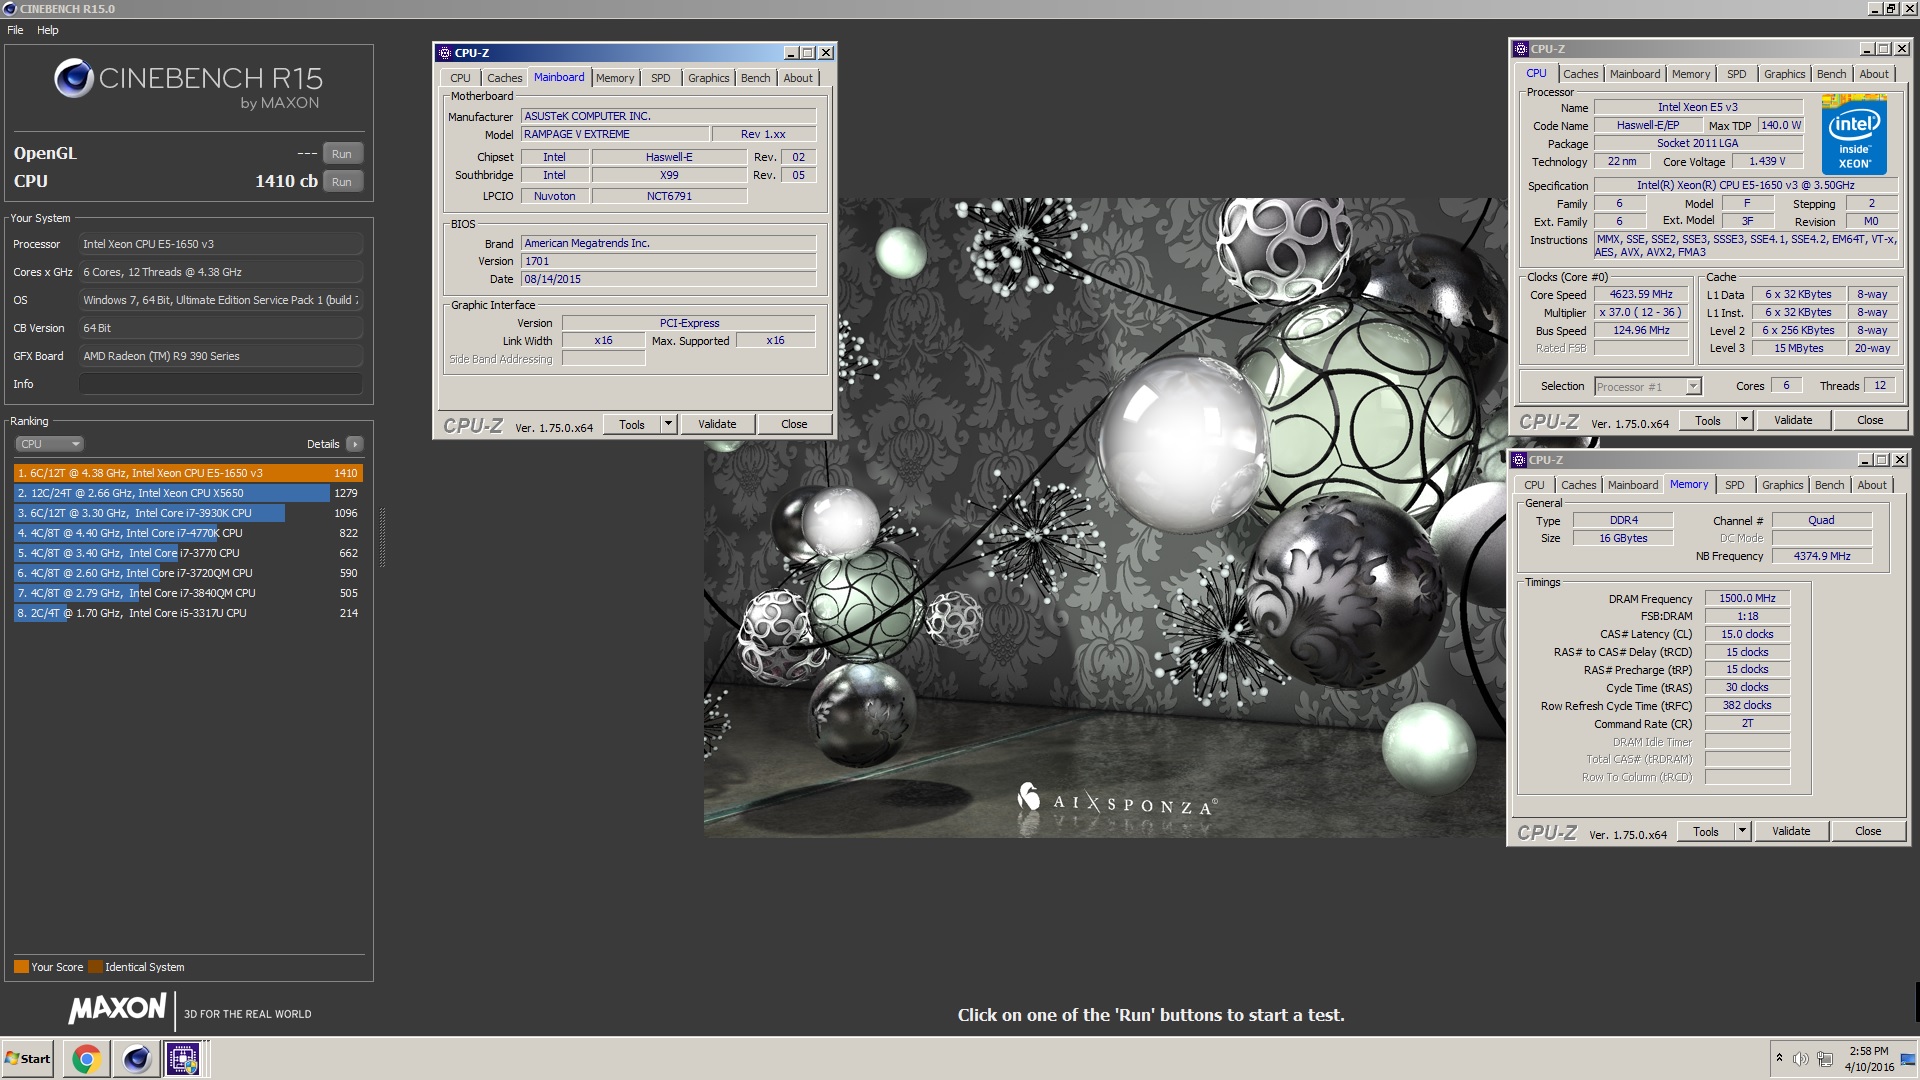This screenshot has height=1080, width=1920.
Task: Click the CPU-Z title icon in Mainboard window
Action: click(445, 53)
